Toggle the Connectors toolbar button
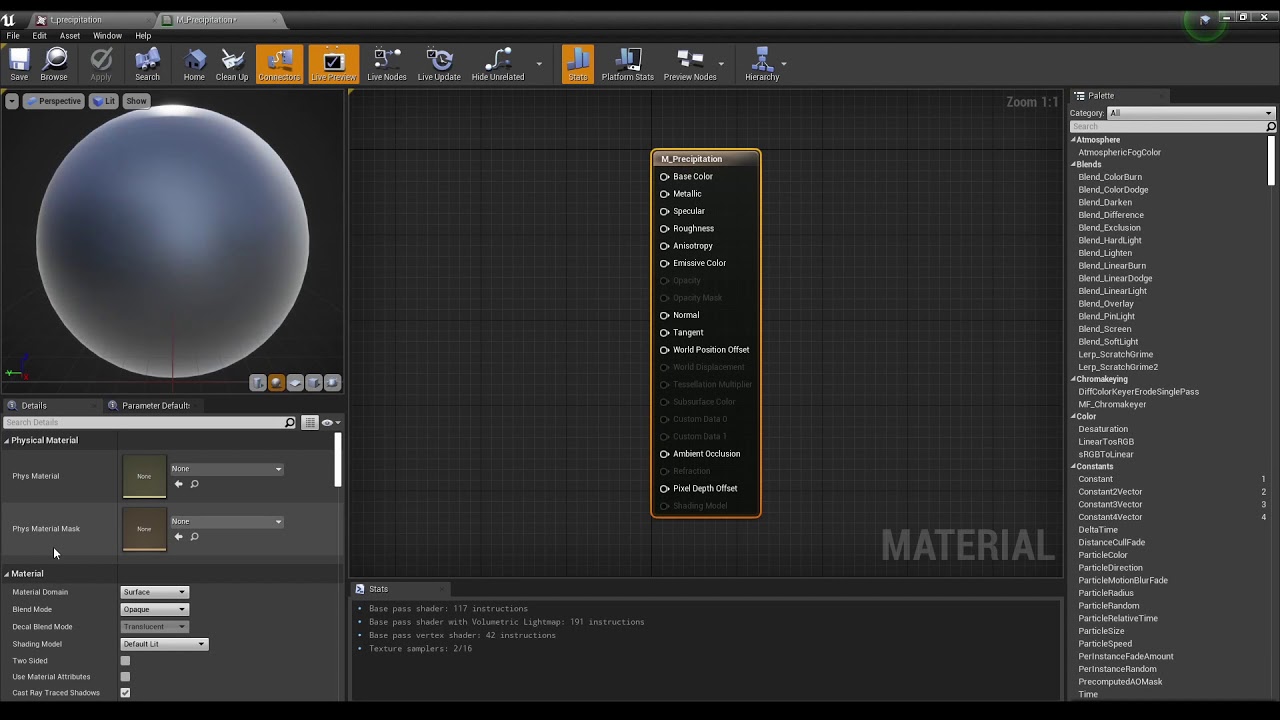 279,64
